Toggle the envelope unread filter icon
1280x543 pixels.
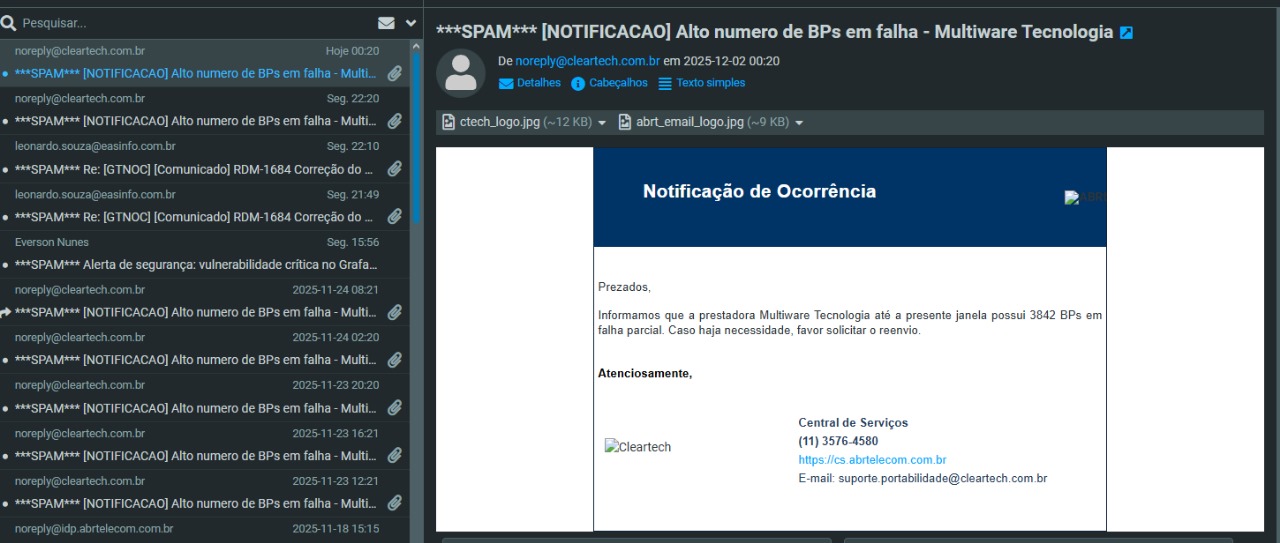click(x=386, y=23)
